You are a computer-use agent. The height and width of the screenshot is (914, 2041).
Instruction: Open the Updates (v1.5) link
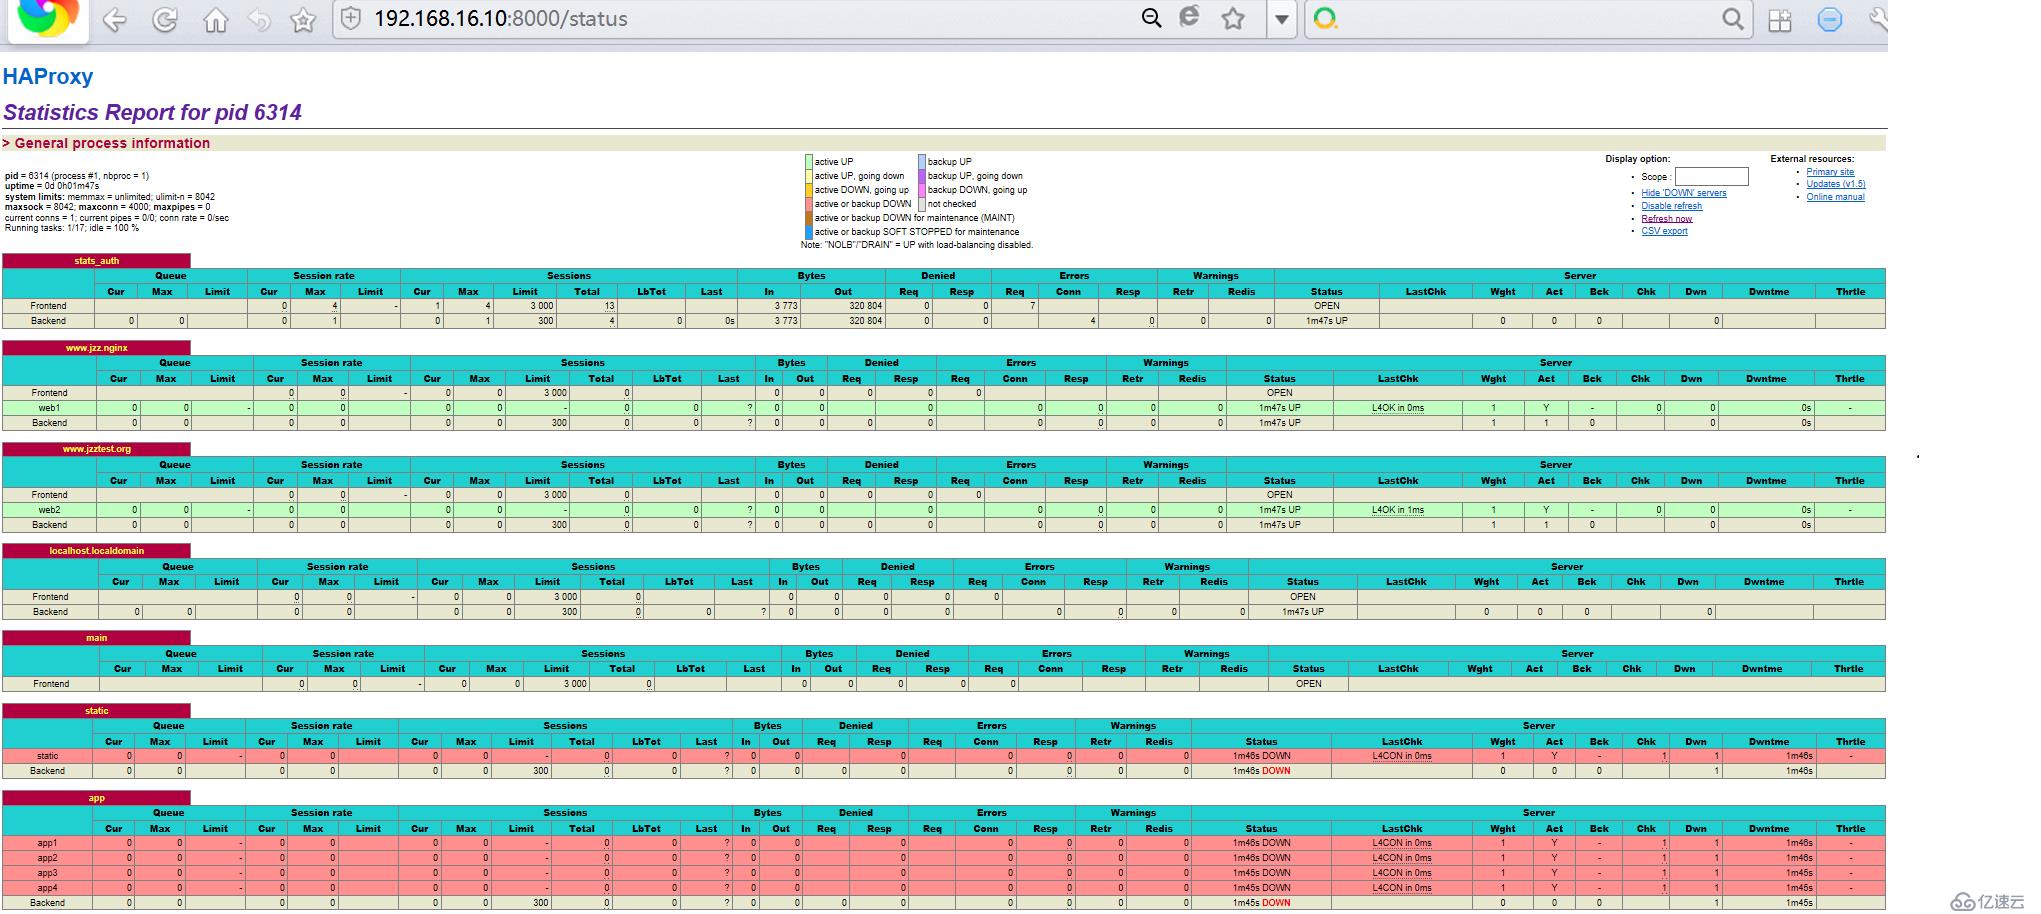click(x=1836, y=184)
